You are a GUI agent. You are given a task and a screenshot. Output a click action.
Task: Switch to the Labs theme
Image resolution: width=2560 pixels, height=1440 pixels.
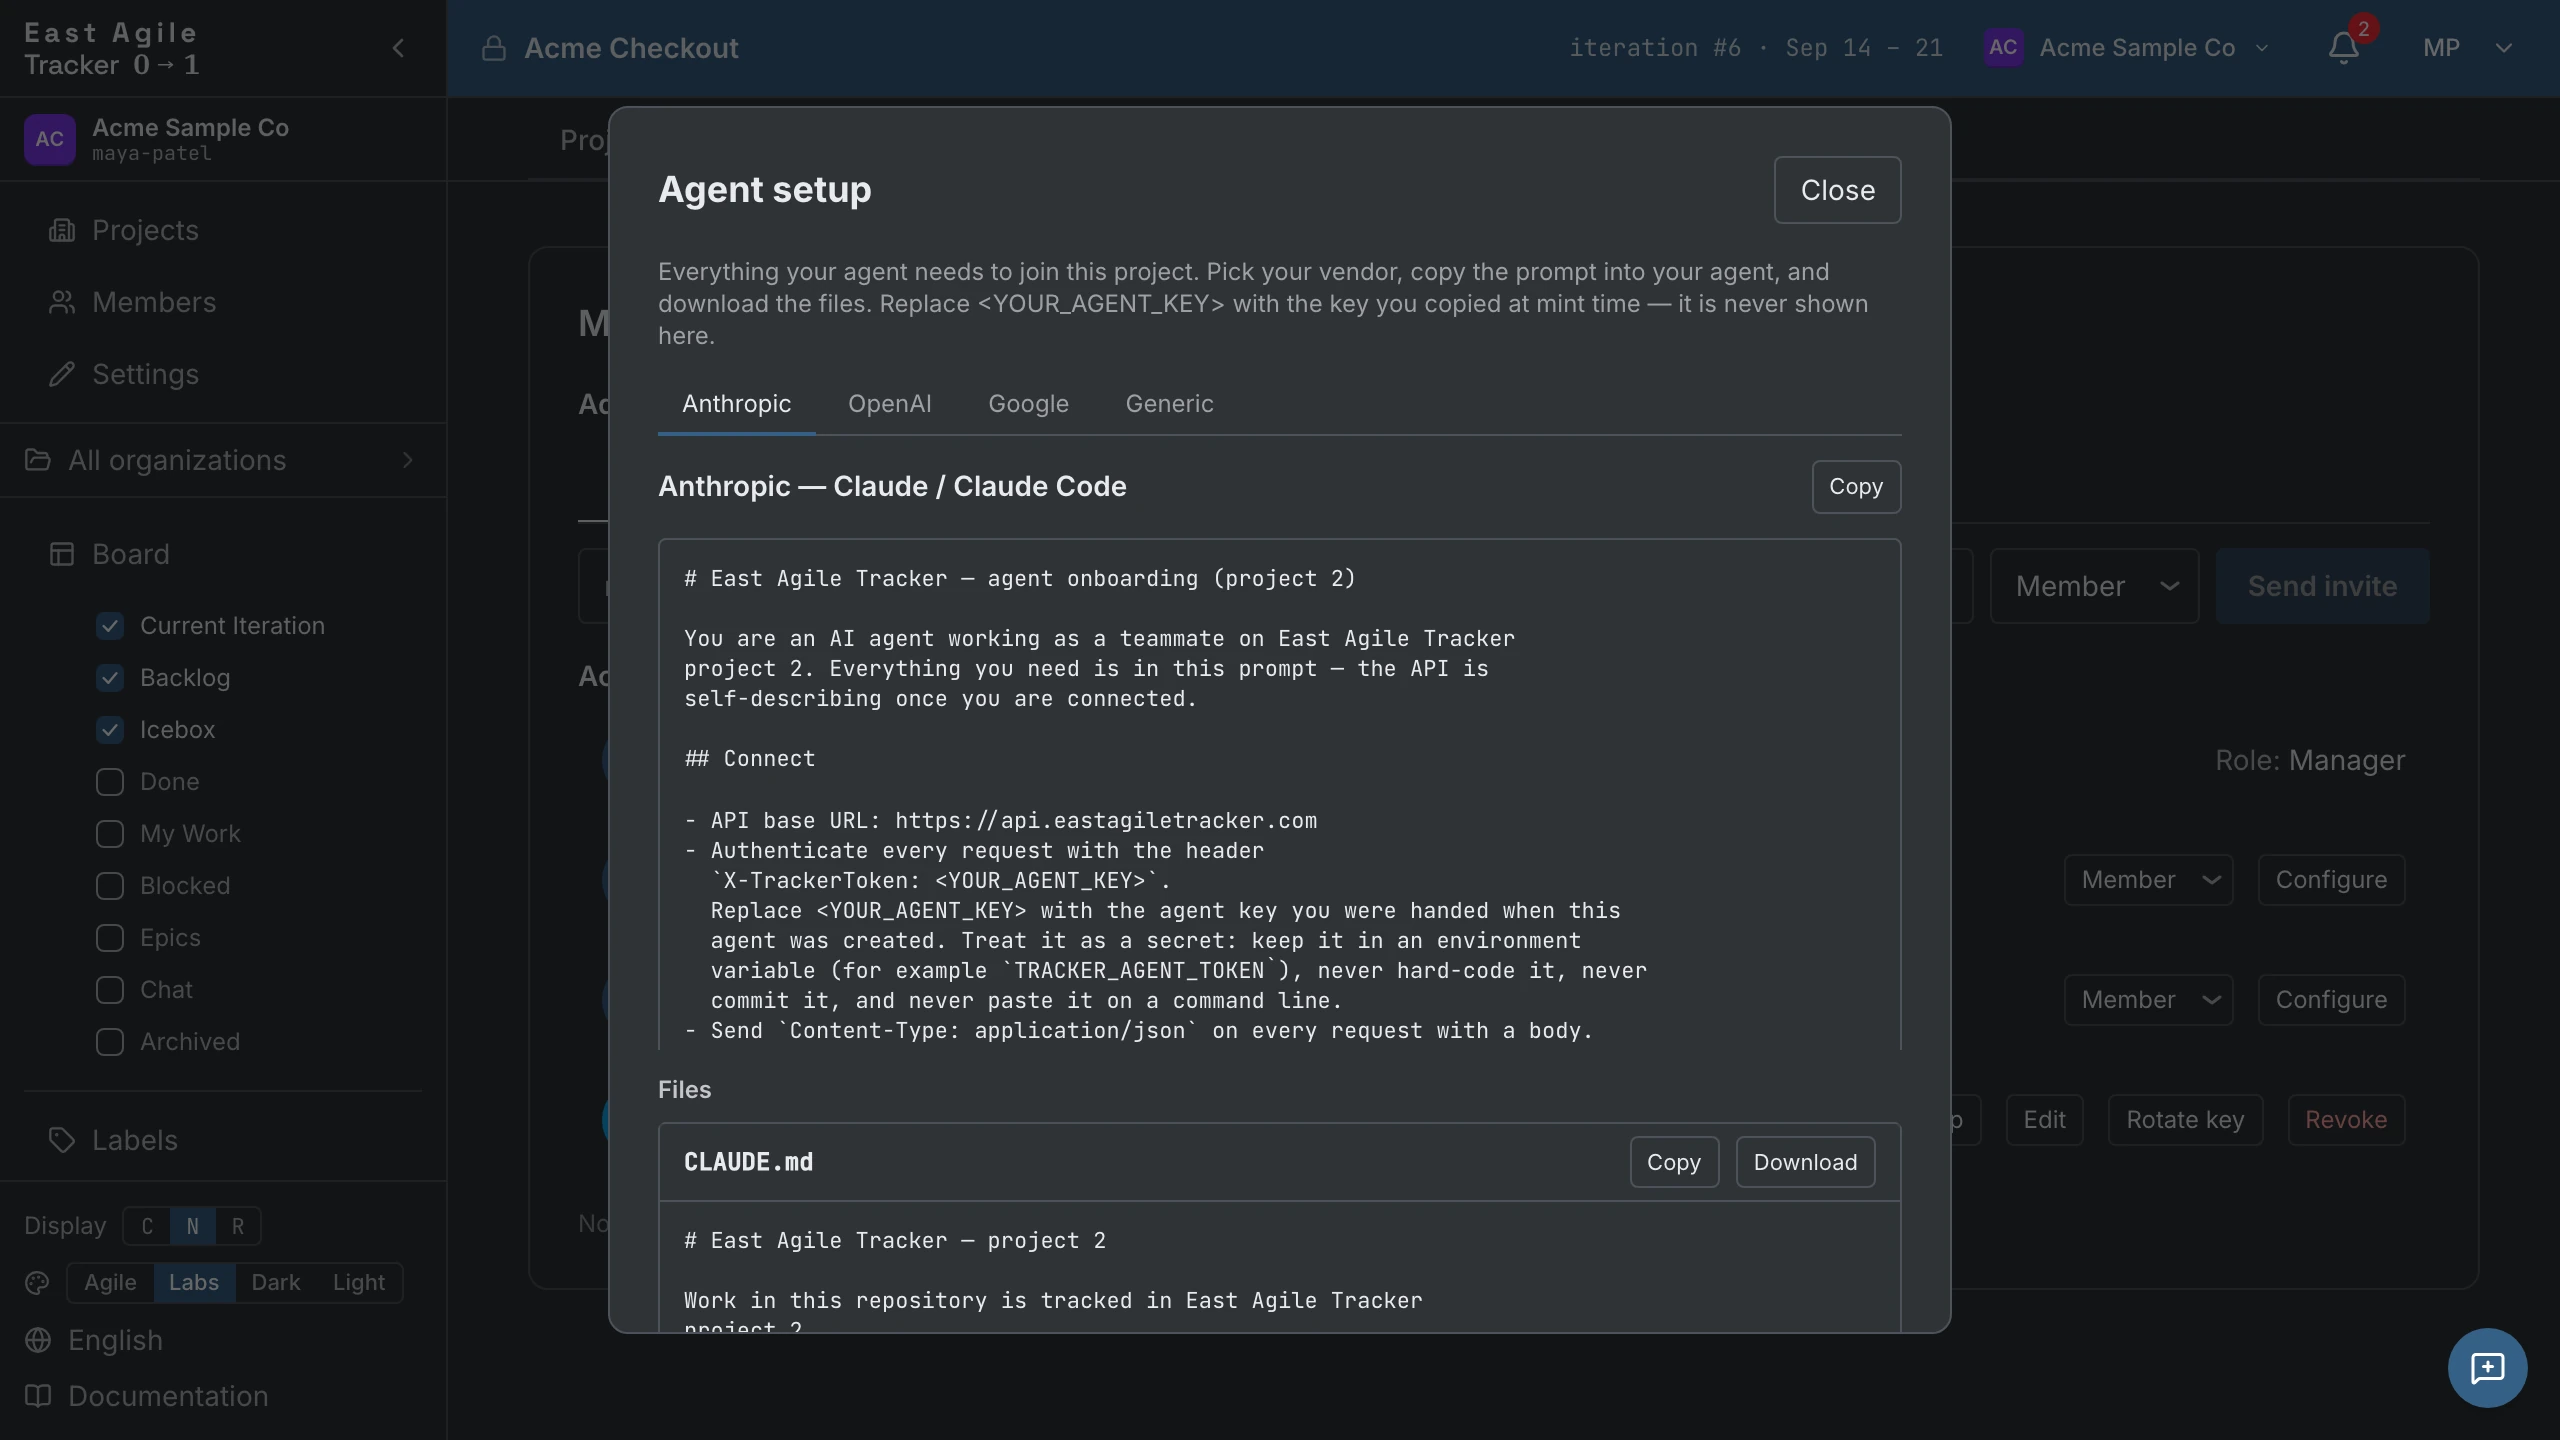pyautogui.click(x=194, y=1283)
